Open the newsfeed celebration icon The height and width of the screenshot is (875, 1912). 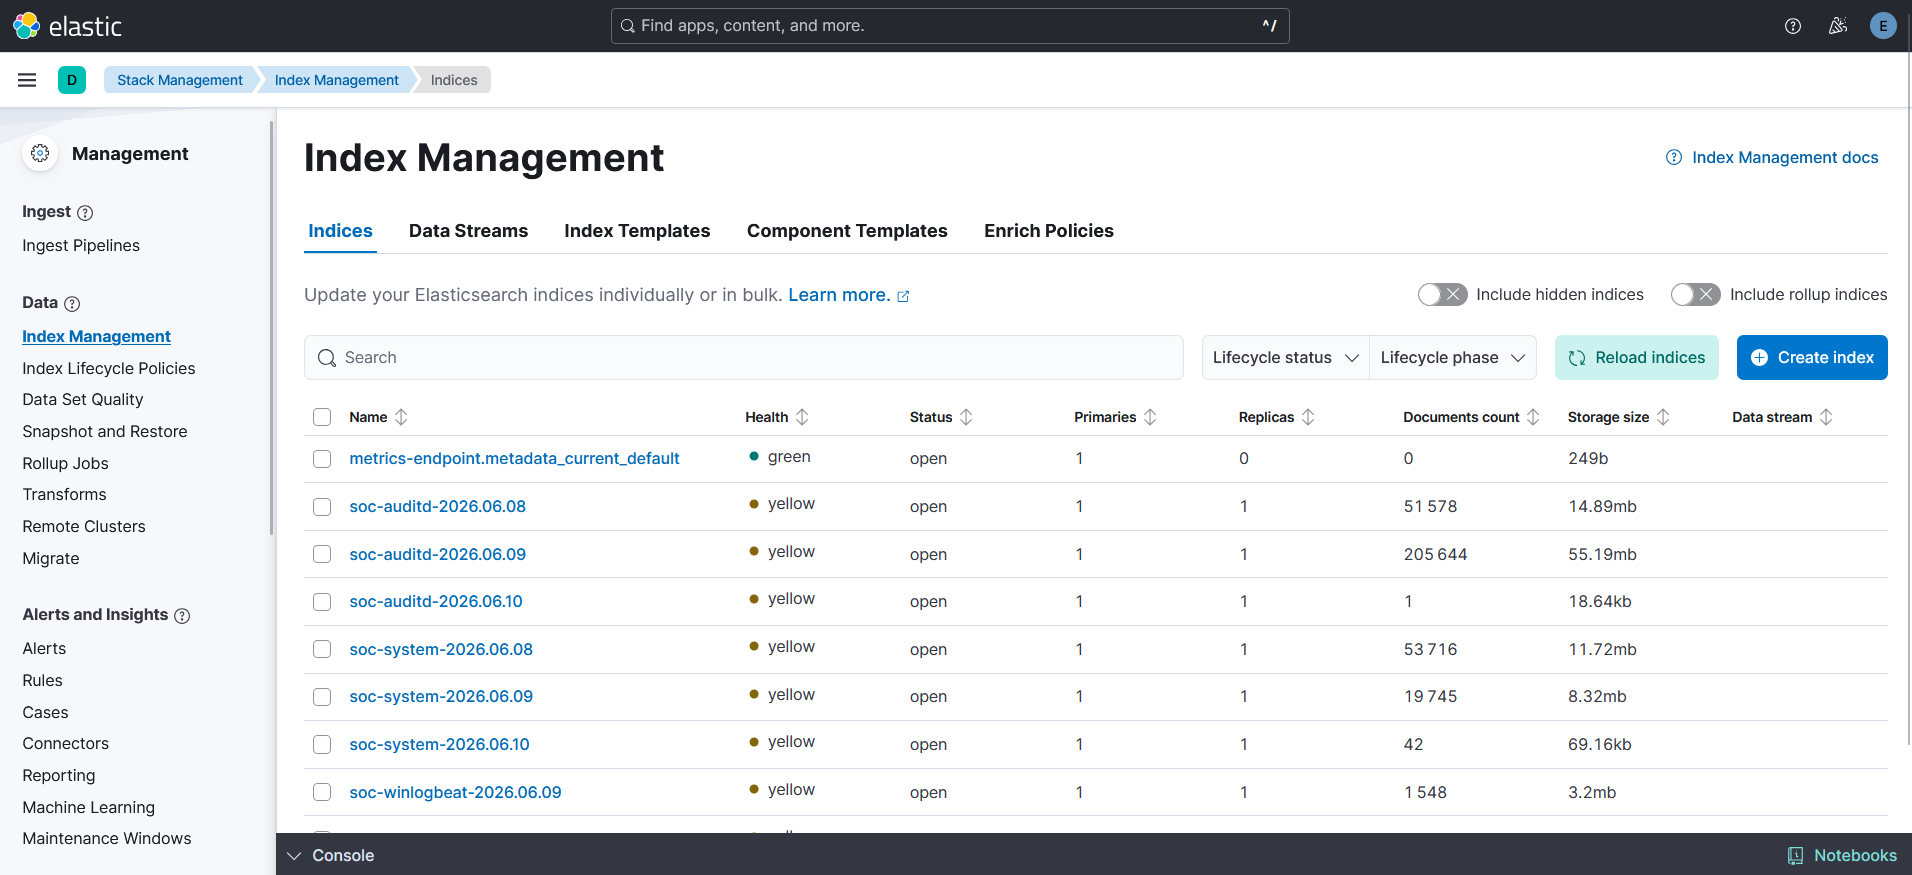[x=1838, y=26]
